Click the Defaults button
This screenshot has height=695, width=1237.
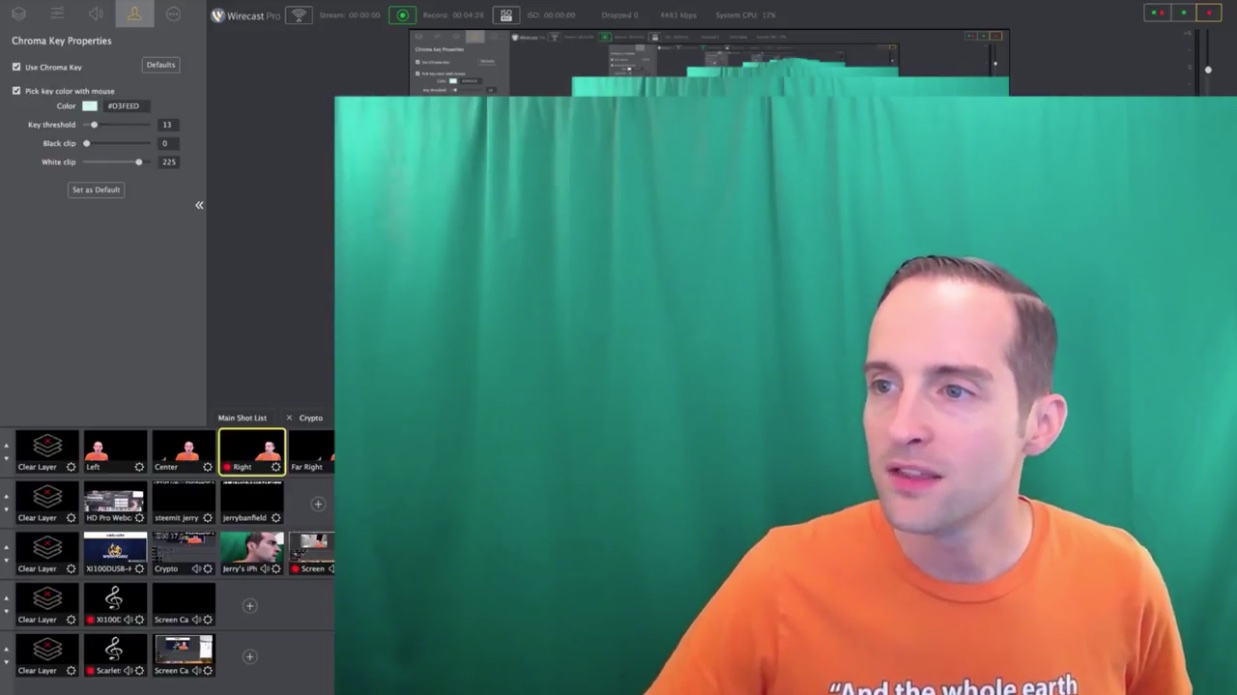tap(160, 65)
